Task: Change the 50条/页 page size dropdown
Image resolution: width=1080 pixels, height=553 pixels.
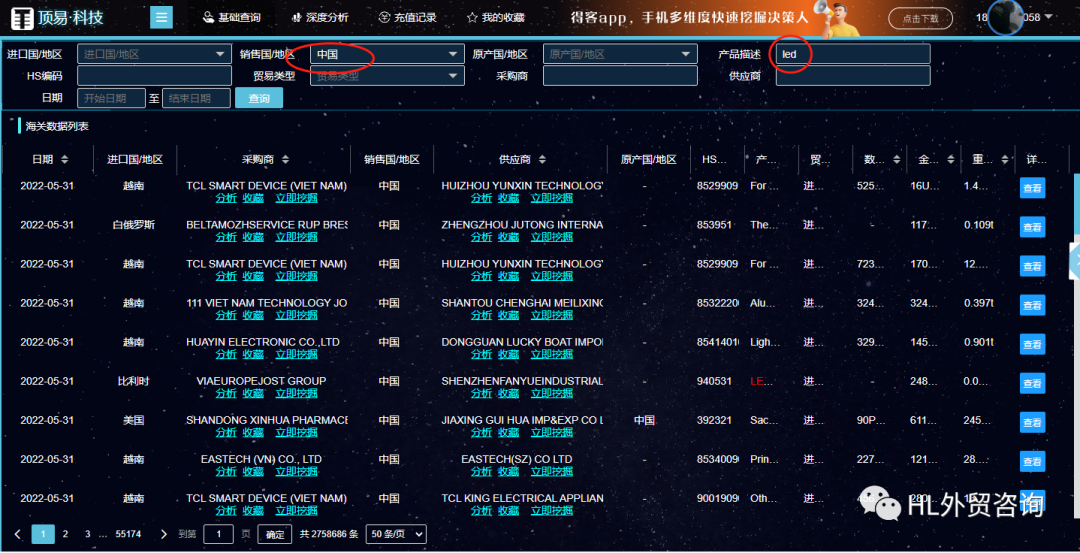Action: pos(396,534)
